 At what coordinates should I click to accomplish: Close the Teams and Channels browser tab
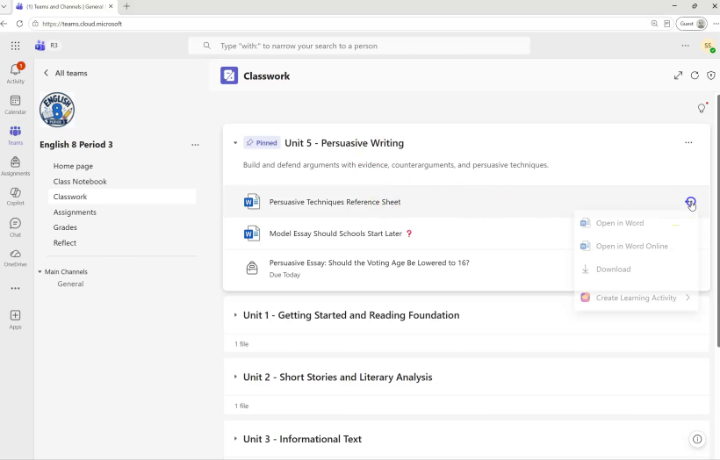click(111, 6)
